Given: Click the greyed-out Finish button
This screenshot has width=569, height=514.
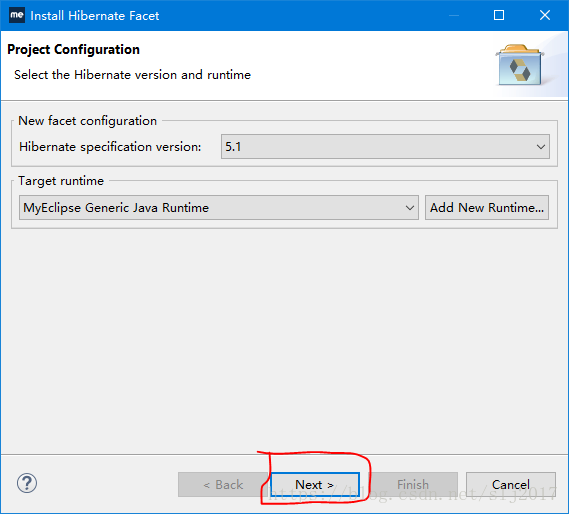Looking at the screenshot, I should pyautogui.click(x=413, y=484).
